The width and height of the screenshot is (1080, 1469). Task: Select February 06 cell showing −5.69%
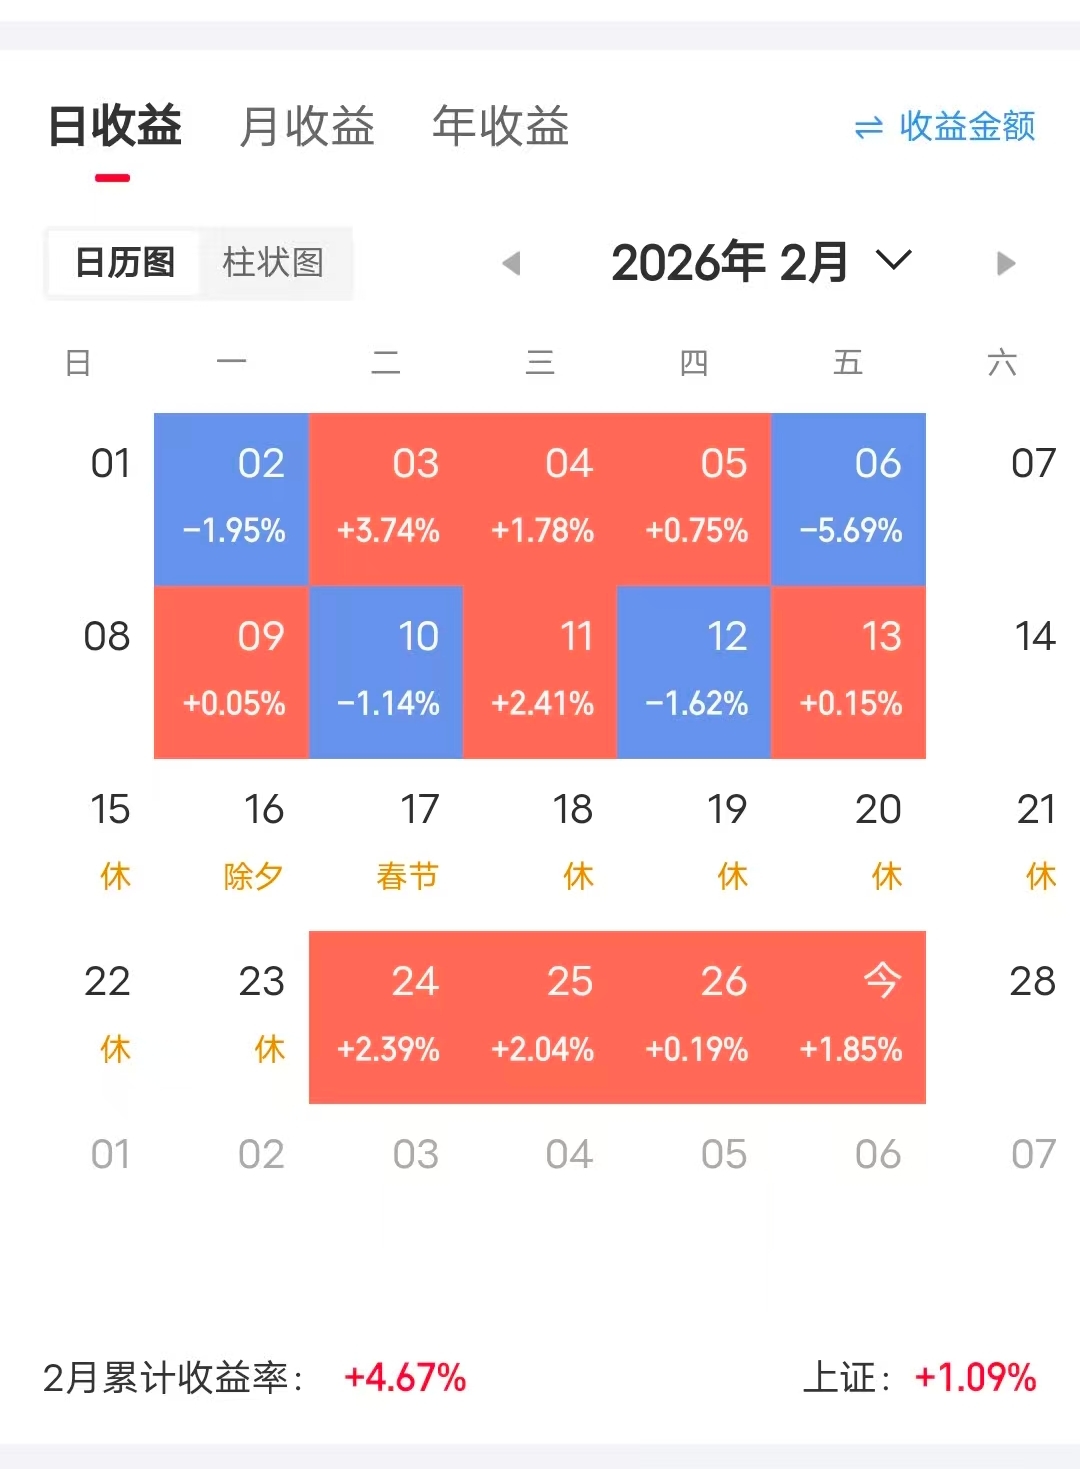[x=849, y=499]
